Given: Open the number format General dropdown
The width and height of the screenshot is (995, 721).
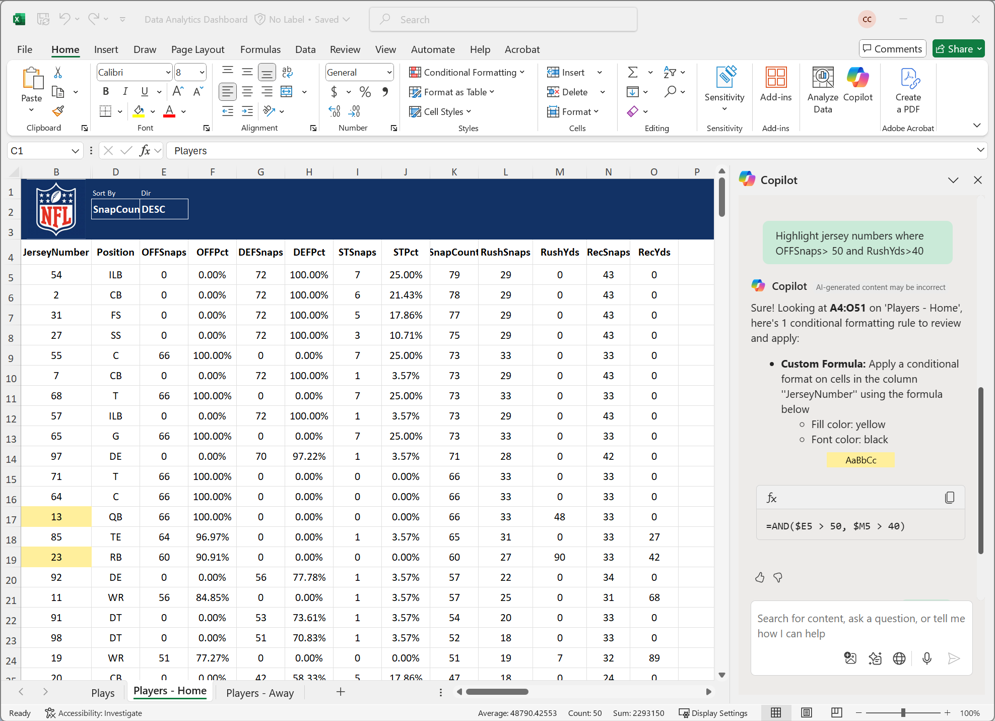Looking at the screenshot, I should (389, 73).
